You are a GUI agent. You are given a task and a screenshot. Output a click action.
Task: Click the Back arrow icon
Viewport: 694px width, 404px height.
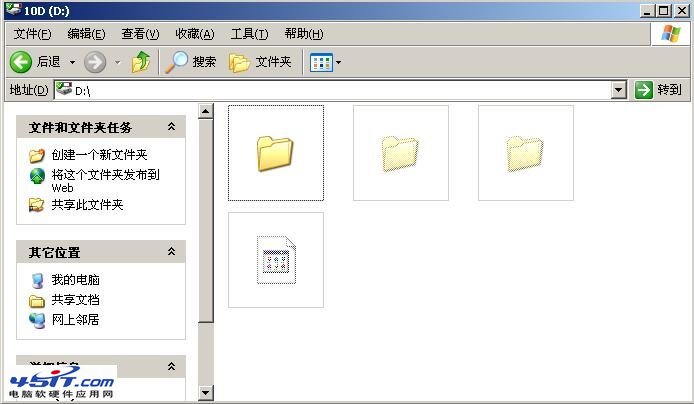(x=21, y=62)
